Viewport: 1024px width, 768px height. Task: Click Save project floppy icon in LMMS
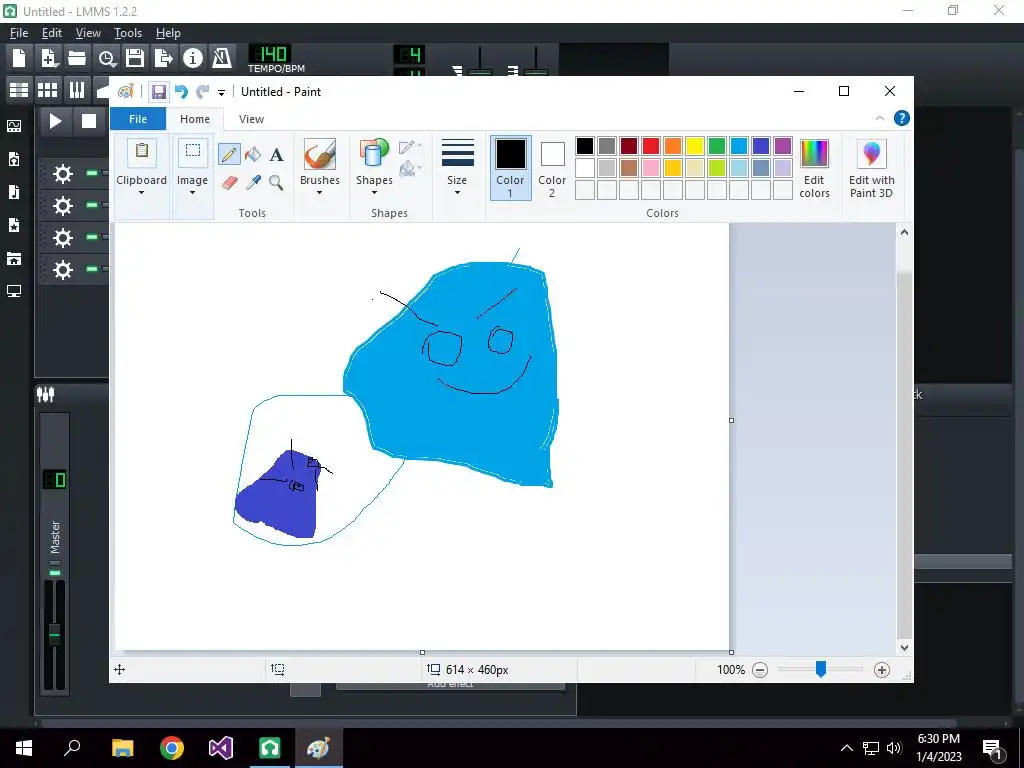pyautogui.click(x=135, y=58)
